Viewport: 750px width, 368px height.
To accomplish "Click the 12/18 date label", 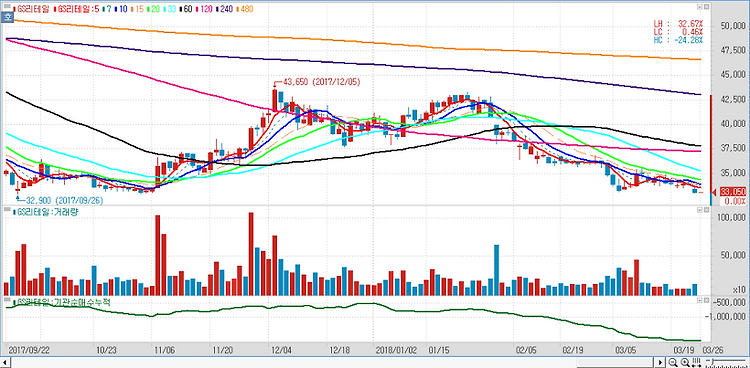I will tap(341, 350).
